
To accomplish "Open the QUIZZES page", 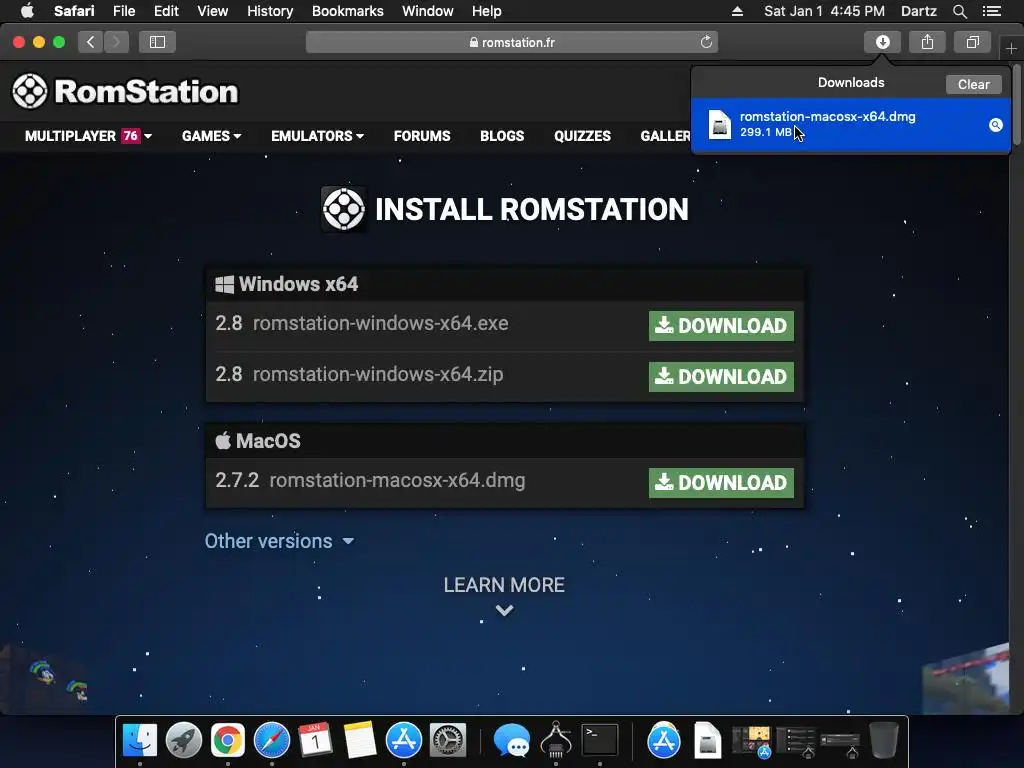I will pyautogui.click(x=583, y=136).
